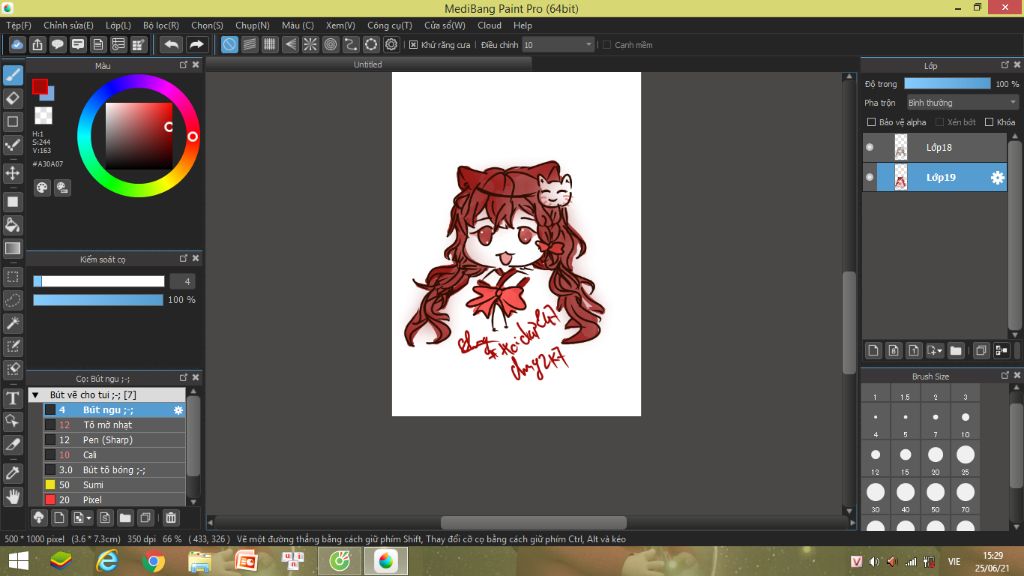Undock the Màu color panel

[x=184, y=65]
